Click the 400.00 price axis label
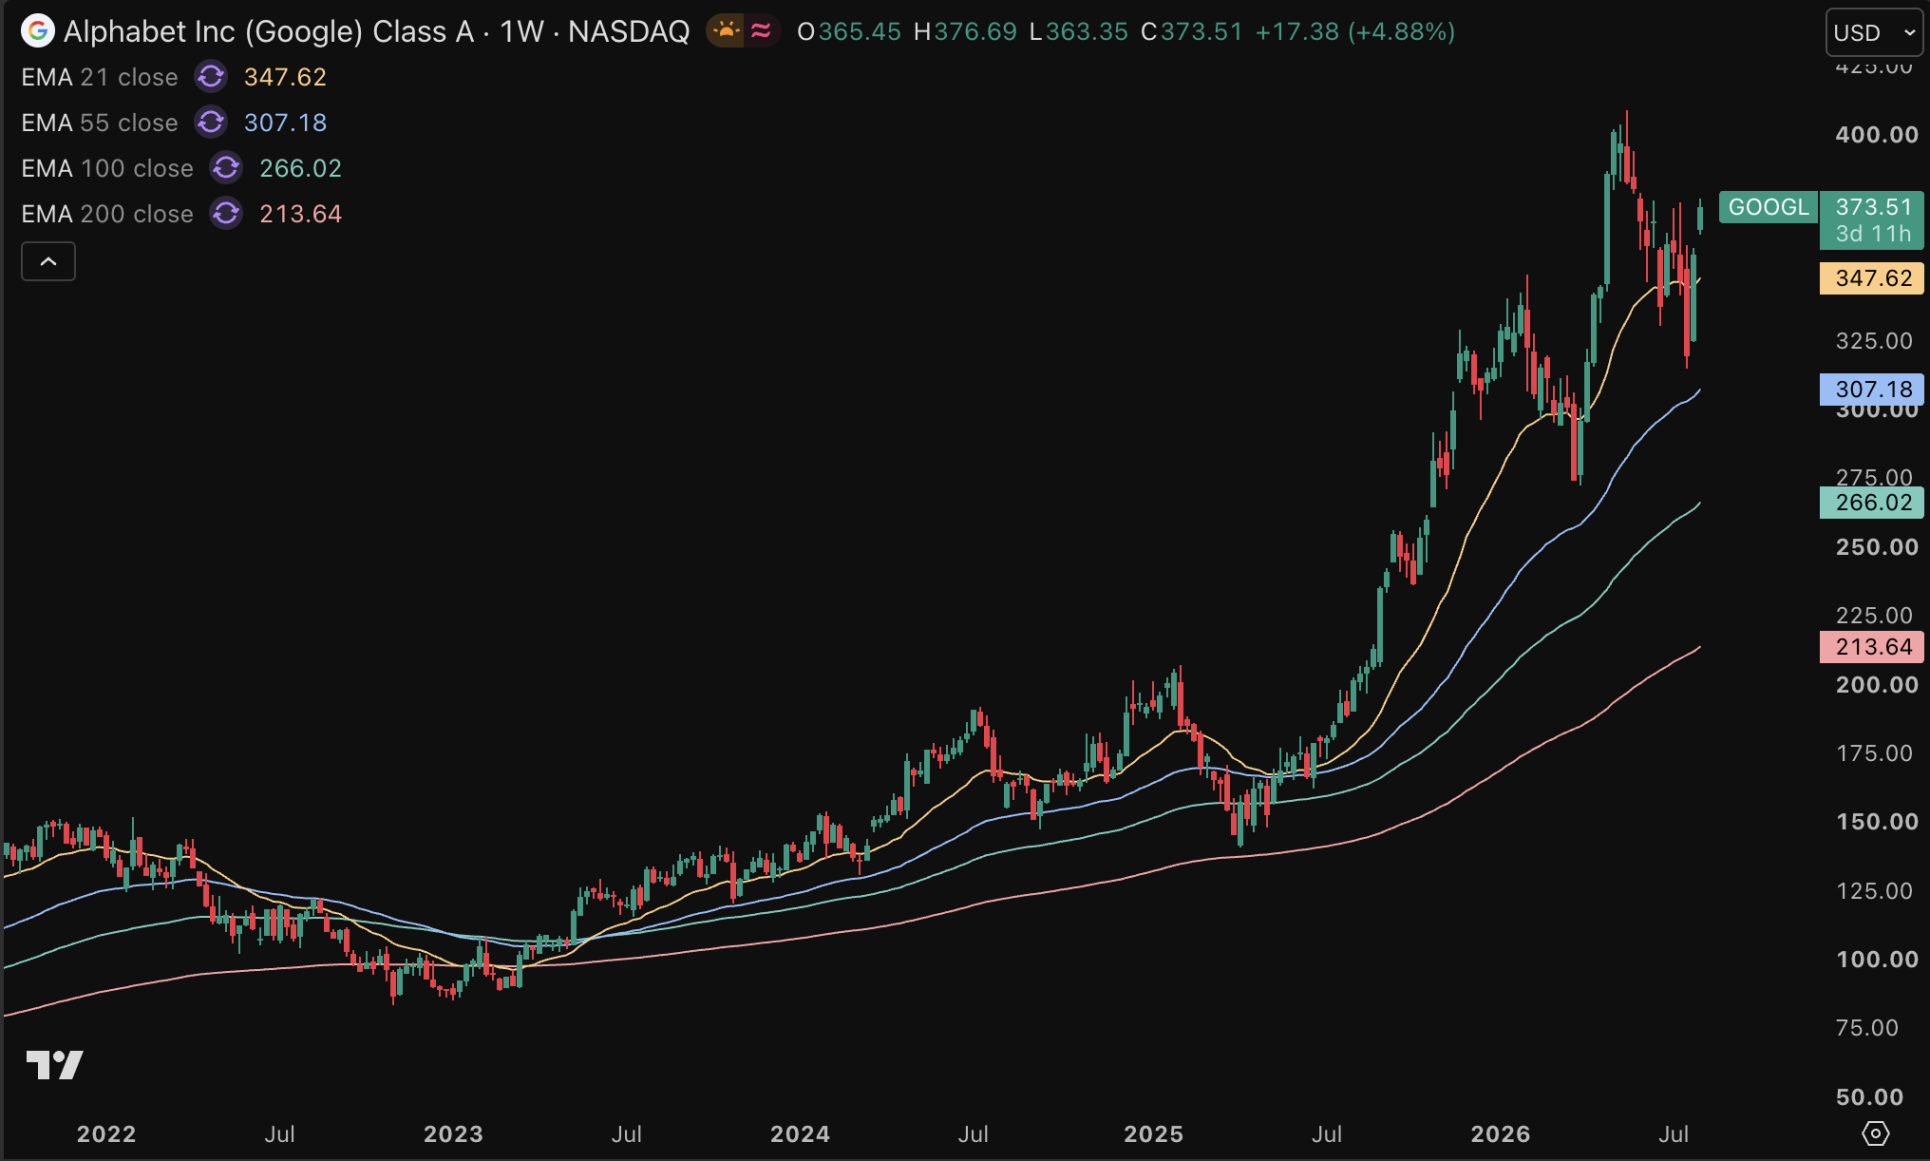The width and height of the screenshot is (1930, 1161). [x=1877, y=135]
